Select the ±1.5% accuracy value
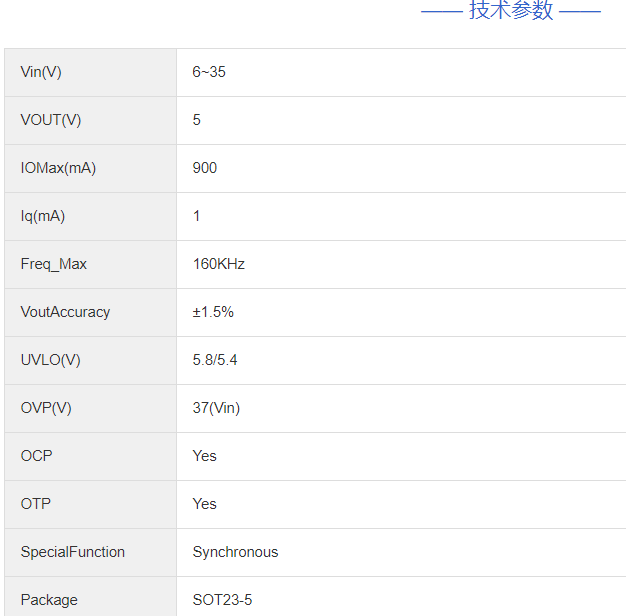Screen dimensions: 626x616 point(213,312)
